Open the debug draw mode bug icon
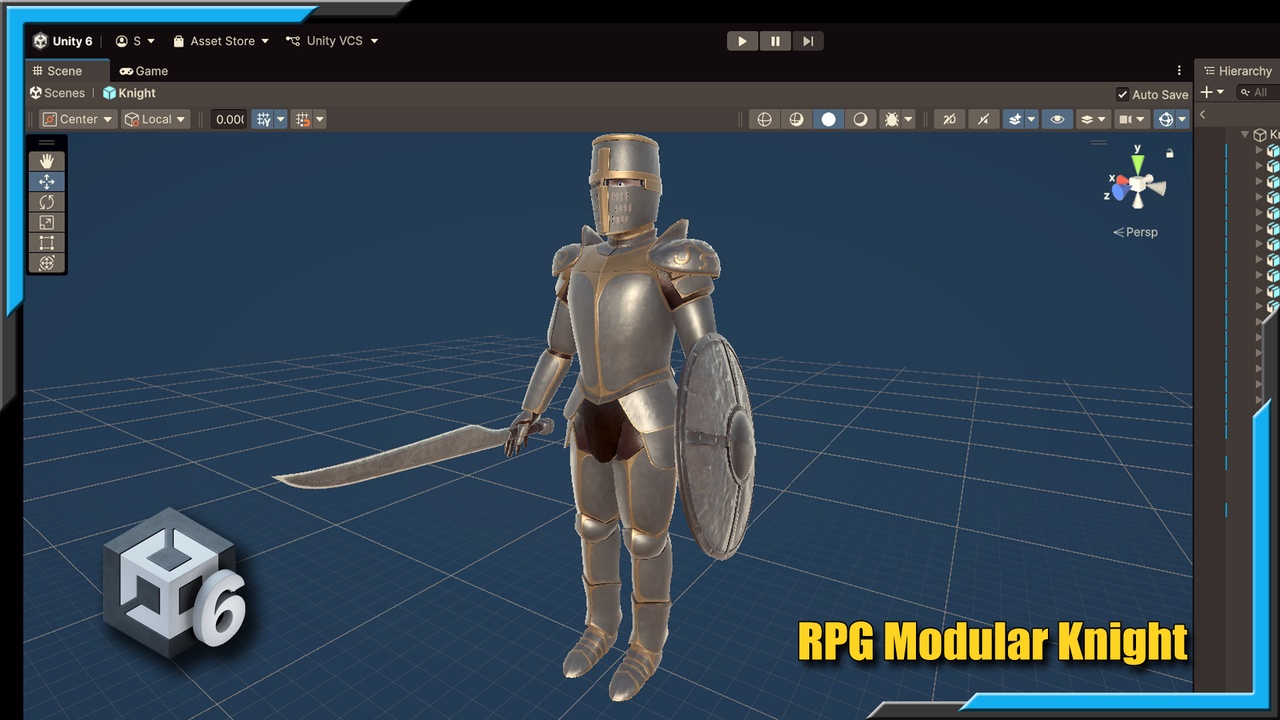Viewport: 1280px width, 720px height. [x=891, y=119]
